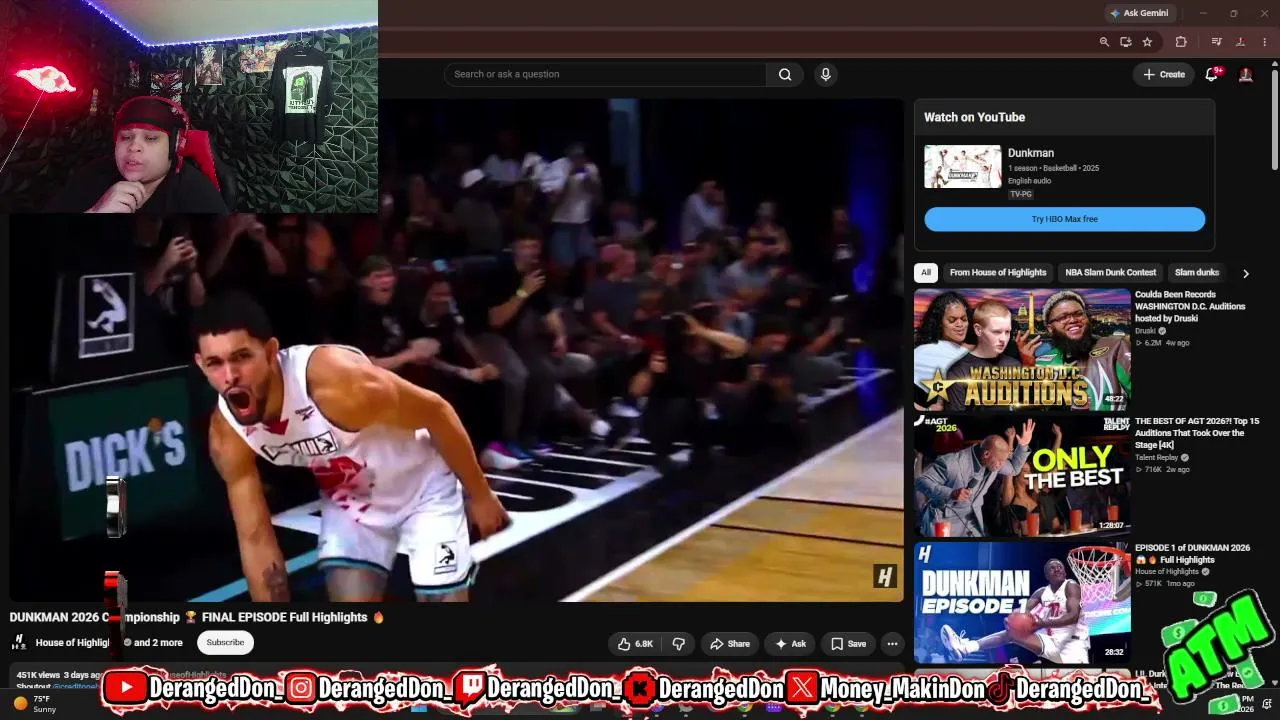The height and width of the screenshot is (720, 1280).
Task: Open the Chrome three-dot menu
Action: (x=1265, y=42)
